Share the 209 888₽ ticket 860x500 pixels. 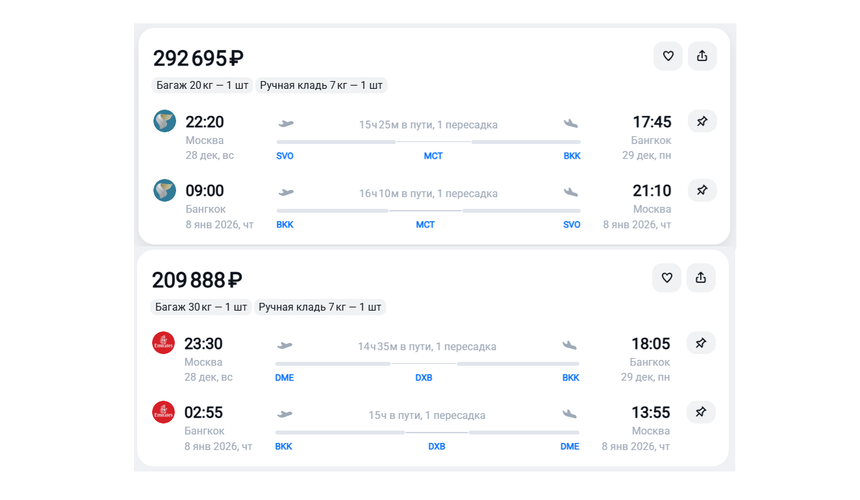(701, 278)
